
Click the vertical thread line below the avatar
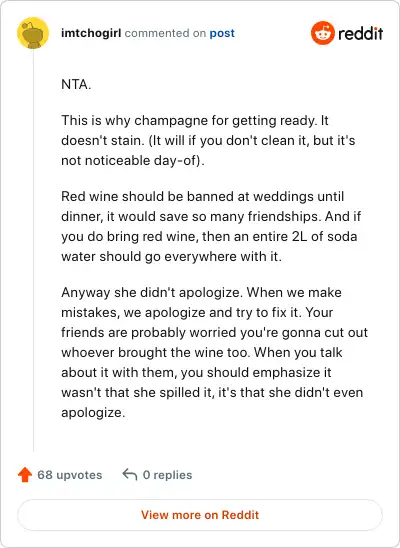(x=34, y=250)
